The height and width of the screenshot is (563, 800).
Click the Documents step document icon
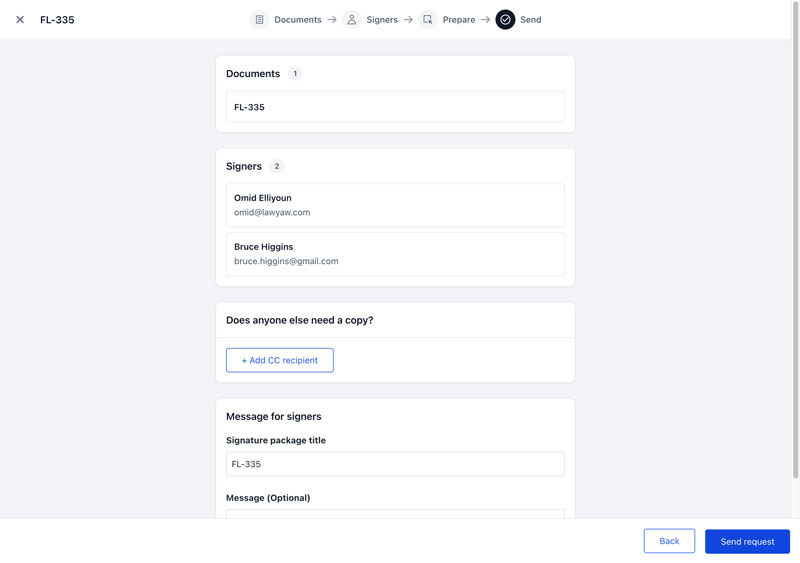point(259,20)
